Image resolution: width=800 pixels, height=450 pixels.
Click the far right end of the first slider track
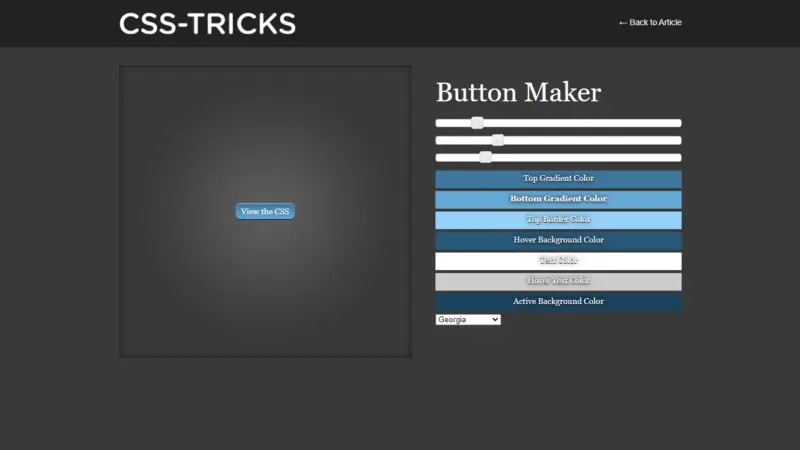[678, 123]
